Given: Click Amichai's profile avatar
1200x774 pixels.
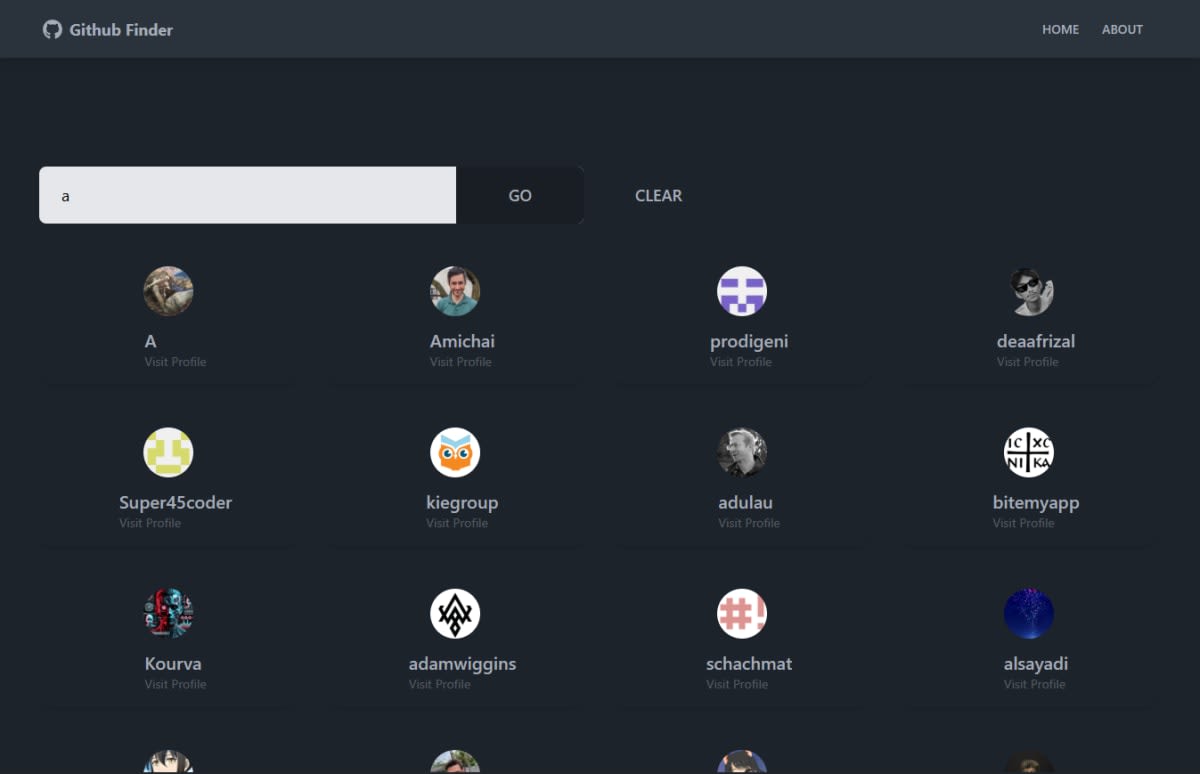Looking at the screenshot, I should 455,291.
